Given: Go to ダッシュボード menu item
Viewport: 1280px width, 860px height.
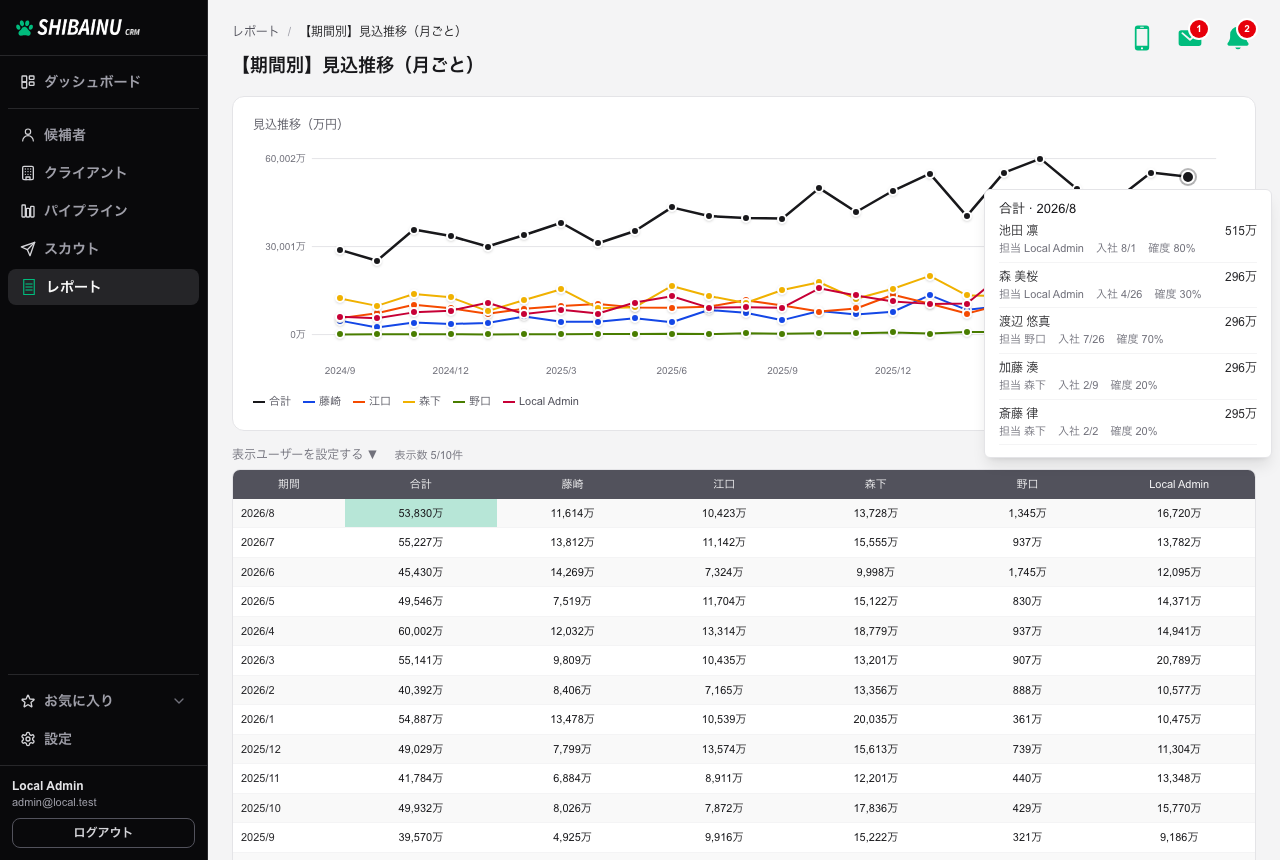Looking at the screenshot, I should (103, 82).
